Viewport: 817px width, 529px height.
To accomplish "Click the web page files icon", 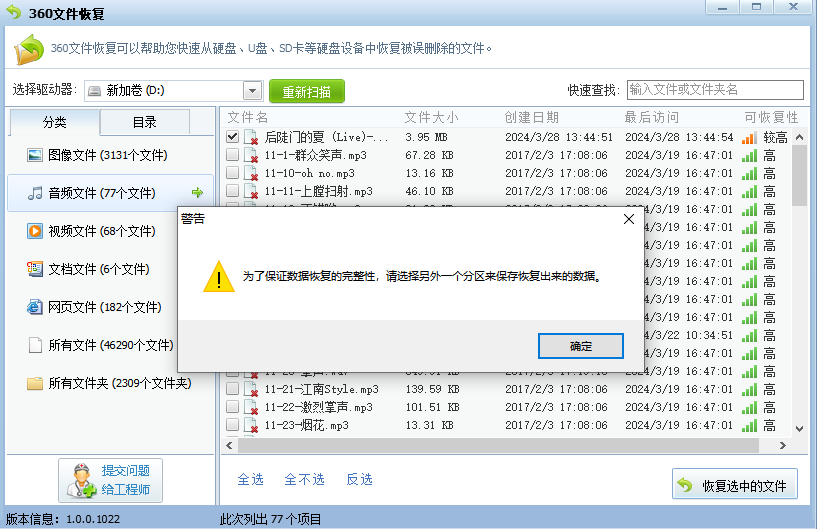I will click(x=35, y=307).
